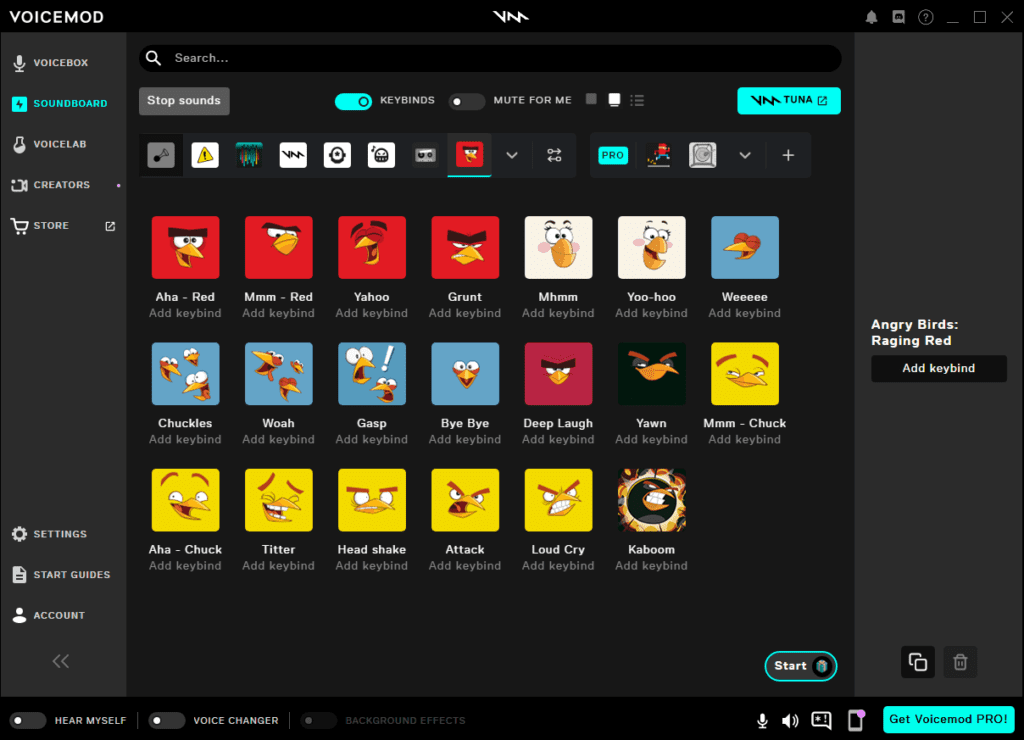Open the gray turntable soundboard category

(x=703, y=155)
